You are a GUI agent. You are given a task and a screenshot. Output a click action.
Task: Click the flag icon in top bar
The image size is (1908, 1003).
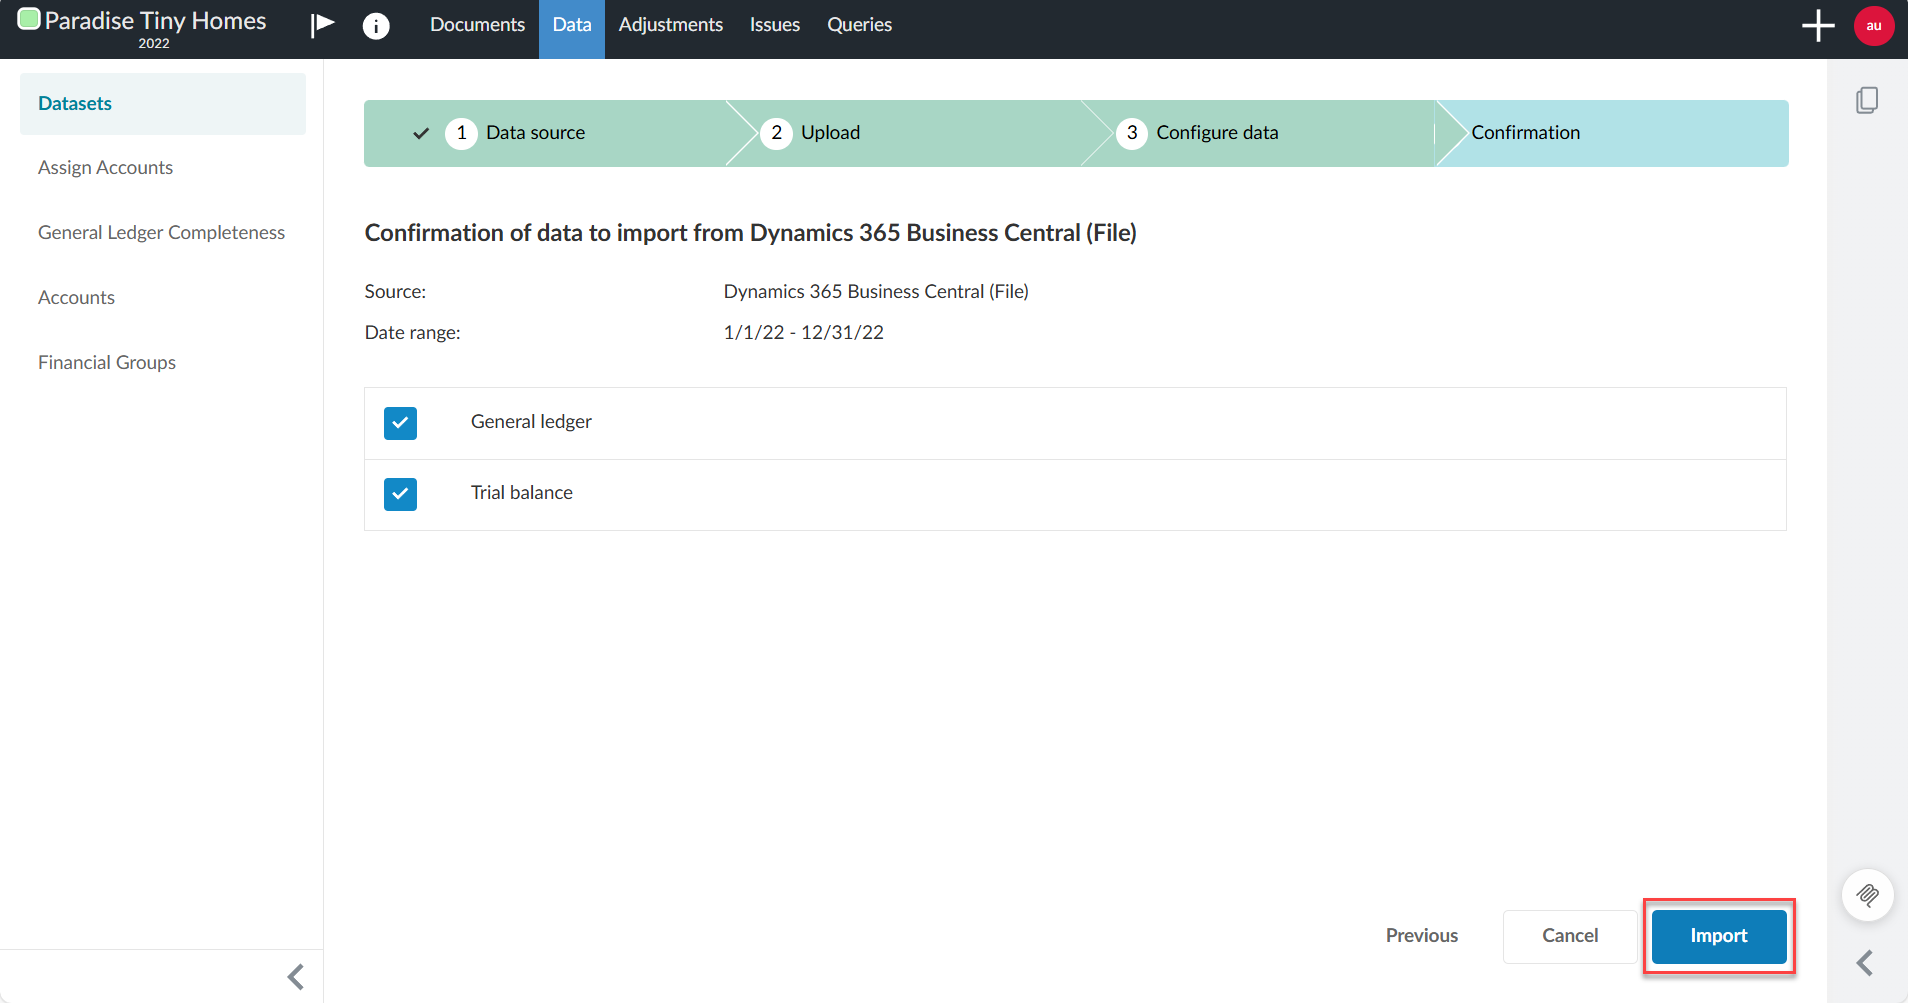coord(322,25)
